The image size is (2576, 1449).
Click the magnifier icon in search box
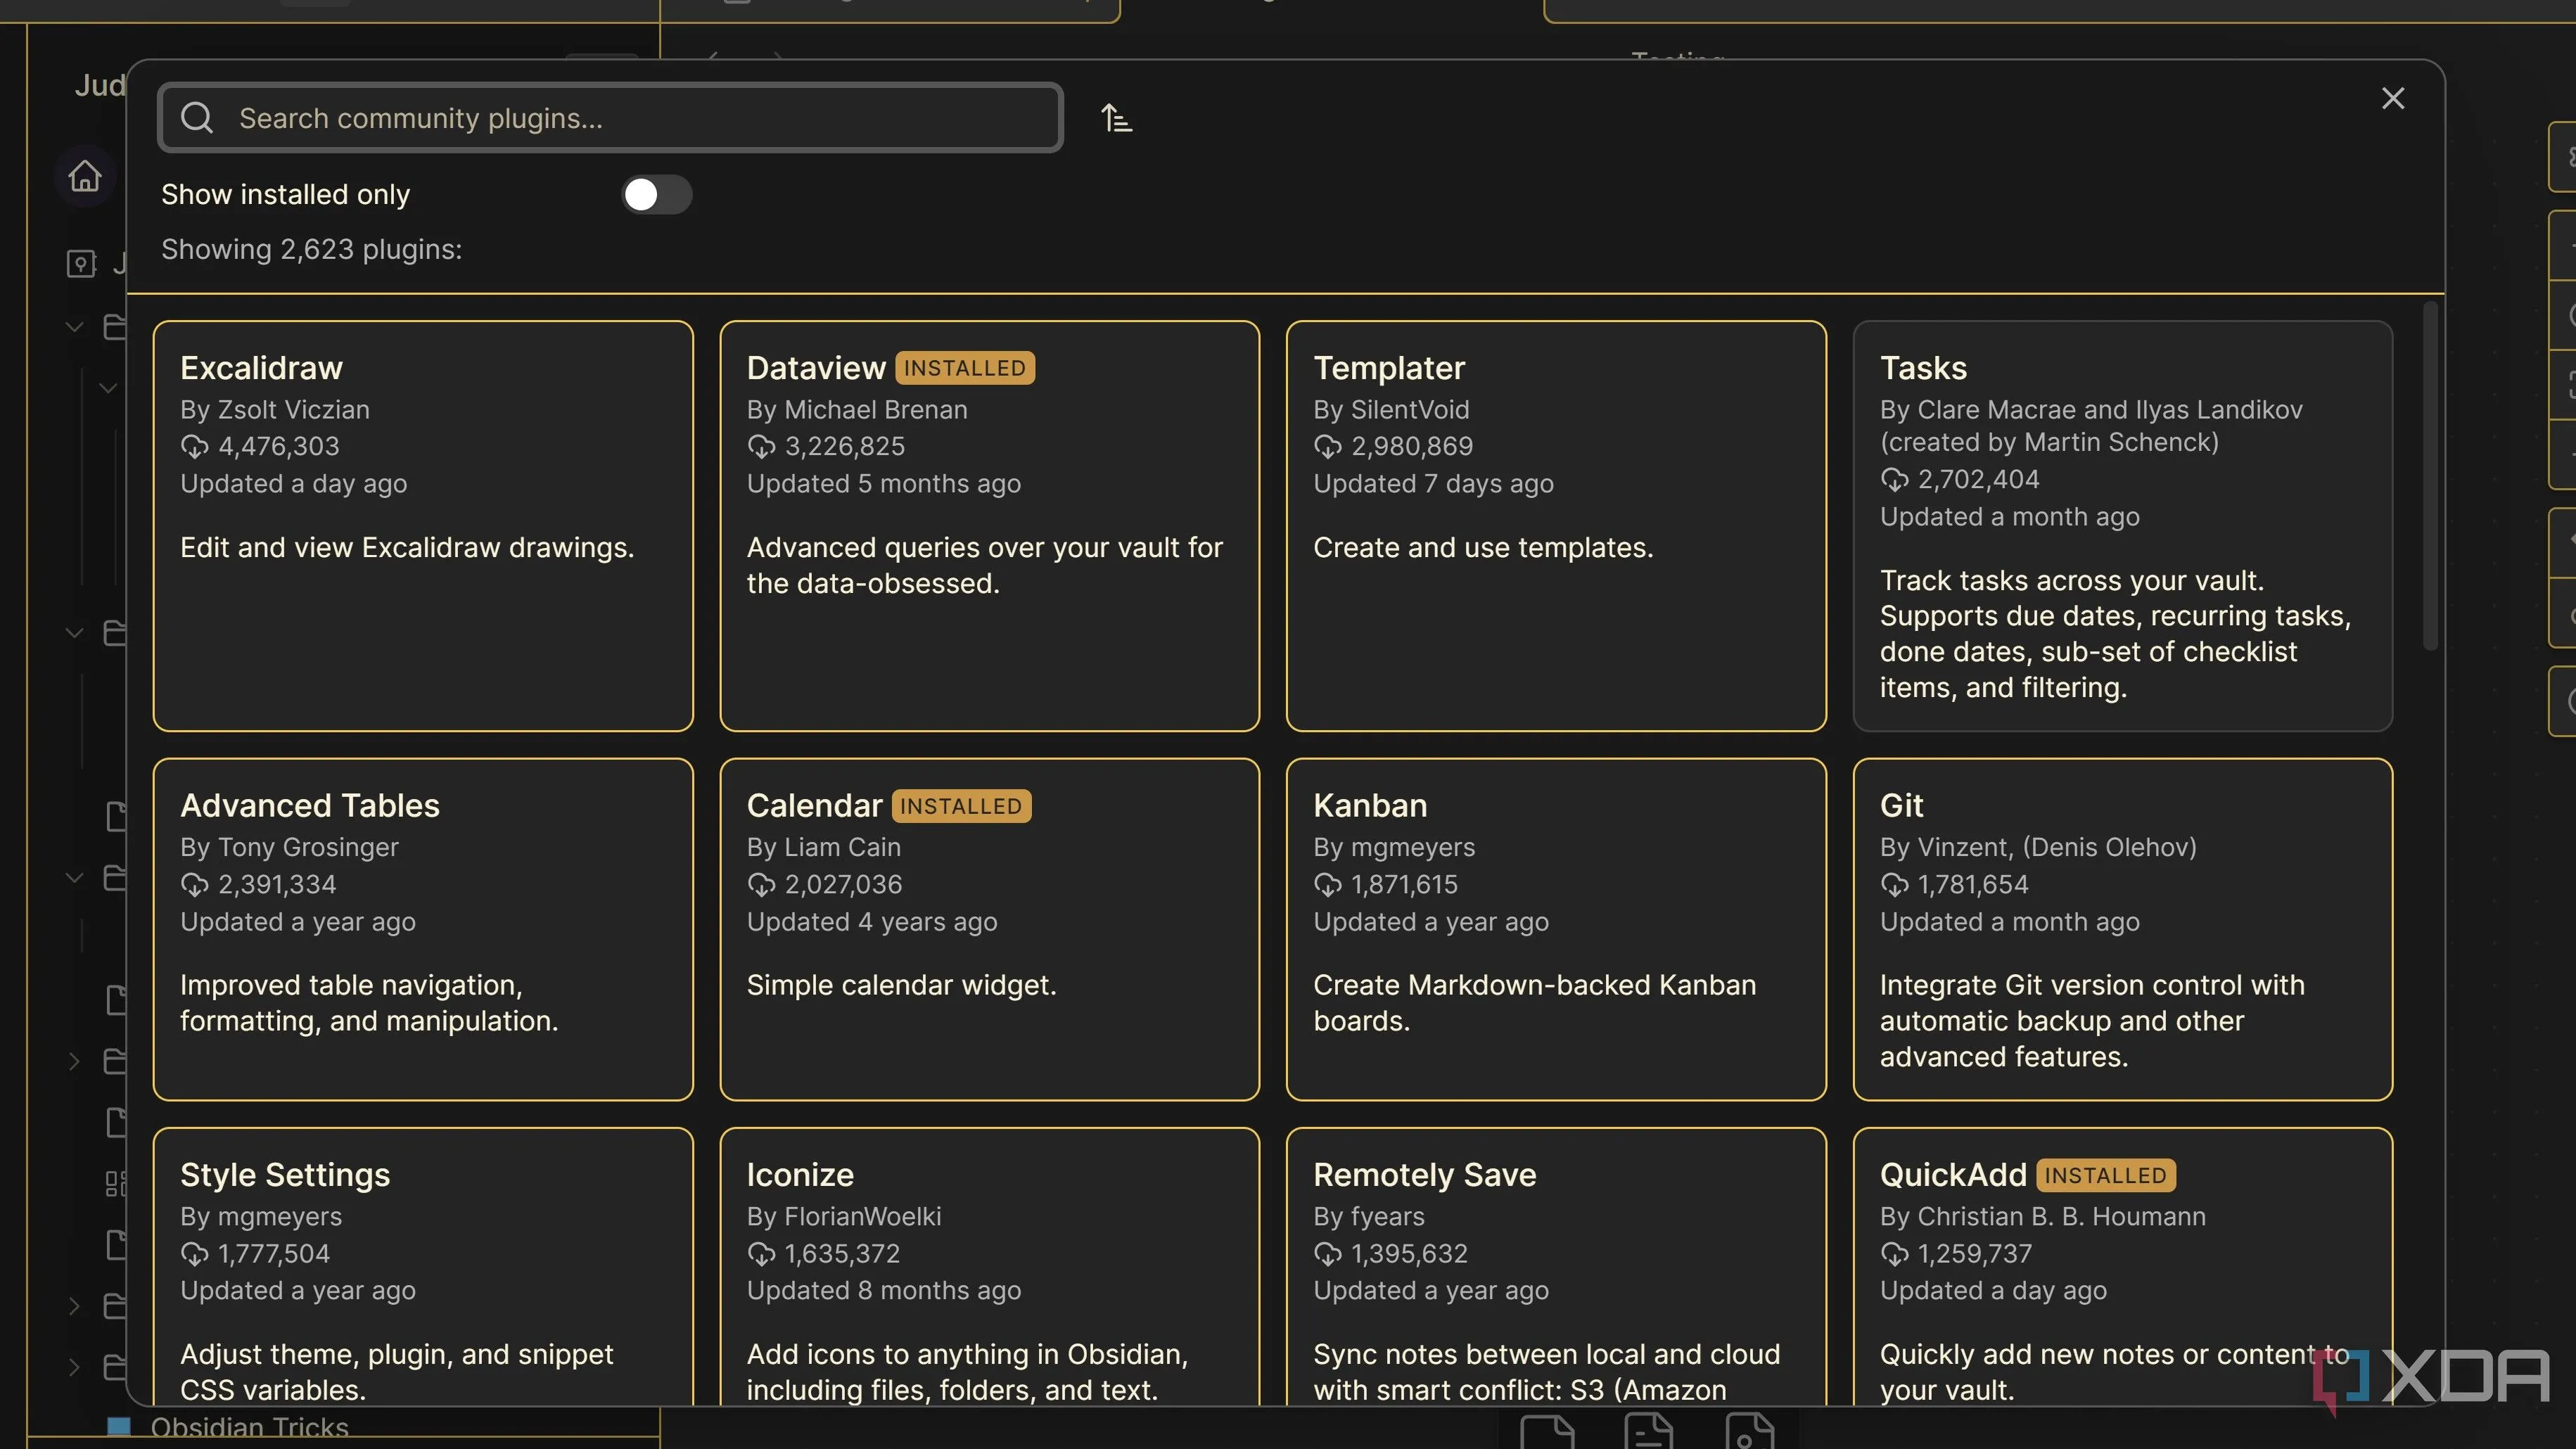[197, 118]
